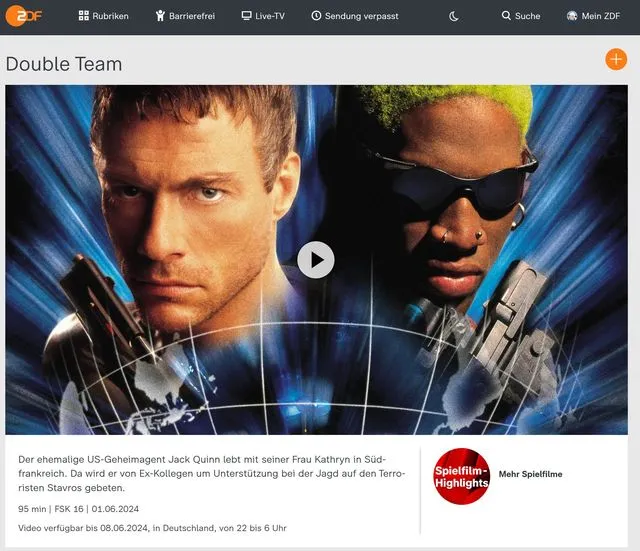Expand the Rubriken menu label
Image resolution: width=640 pixels, height=551 pixels.
click(110, 16)
